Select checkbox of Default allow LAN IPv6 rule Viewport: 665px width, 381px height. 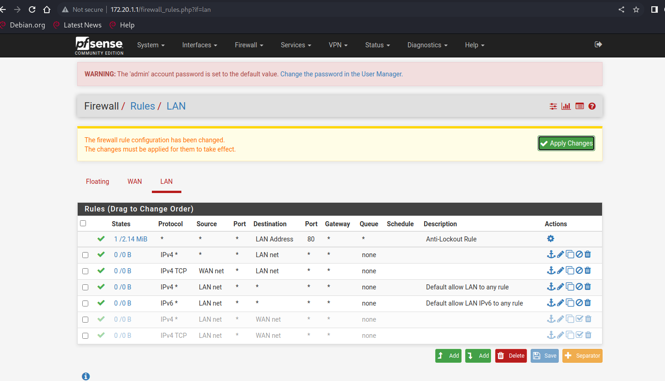(x=85, y=303)
